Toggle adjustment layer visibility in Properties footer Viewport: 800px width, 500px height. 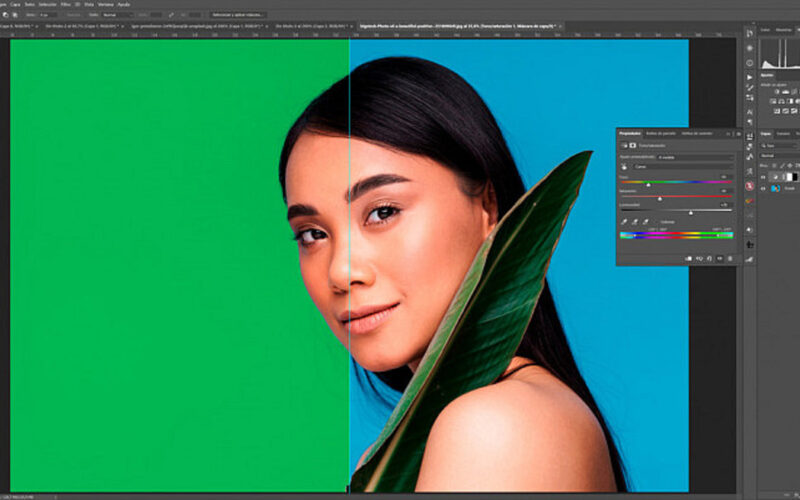[x=719, y=259]
